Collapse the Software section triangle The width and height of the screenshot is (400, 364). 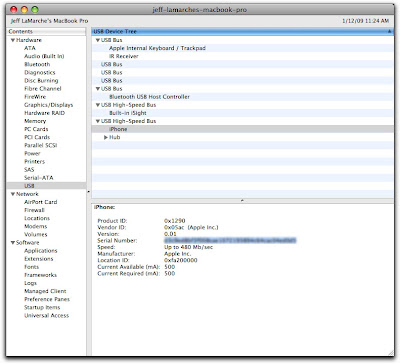(x=13, y=243)
